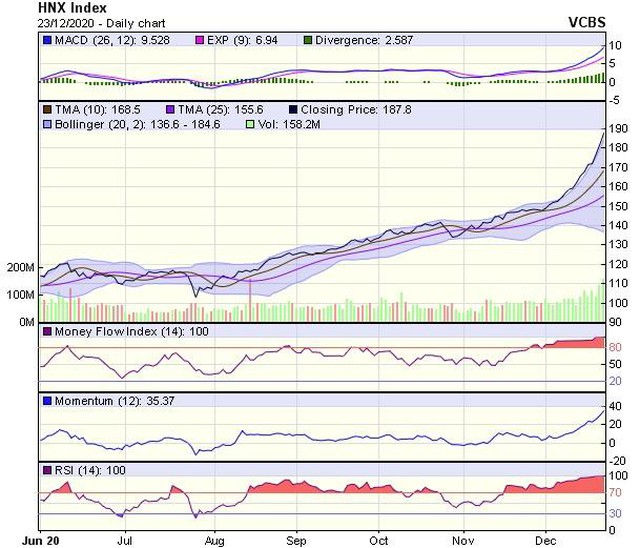Click the Jun 20 date axis label

40,541
